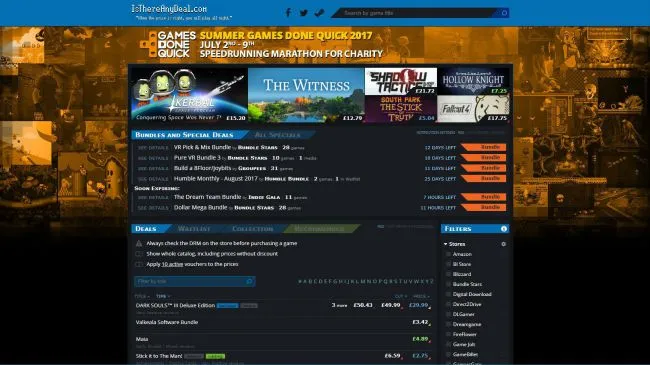
Task: Check the Blizzard store filter
Action: tap(448, 274)
